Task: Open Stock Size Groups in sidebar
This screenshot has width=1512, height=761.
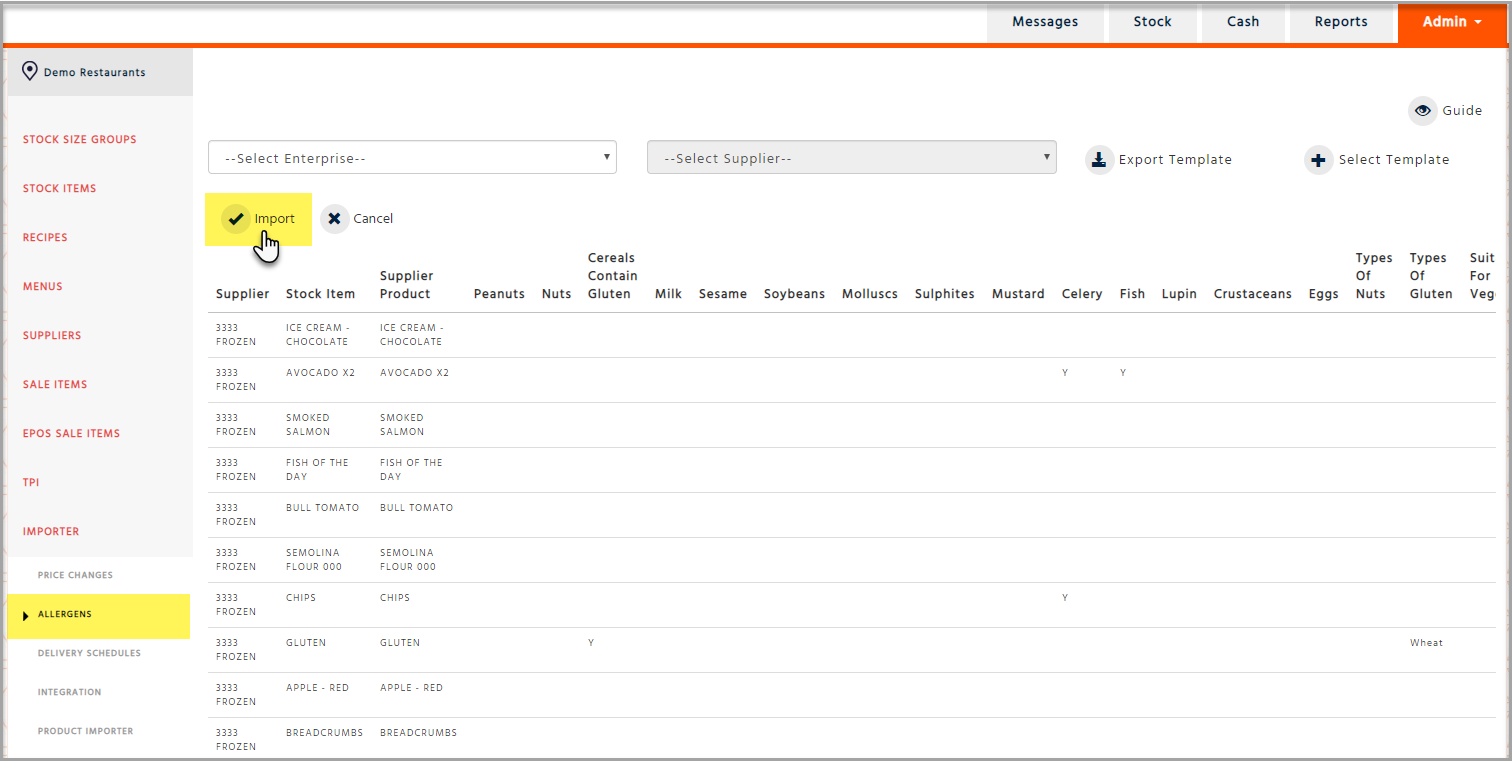Action: 80,140
